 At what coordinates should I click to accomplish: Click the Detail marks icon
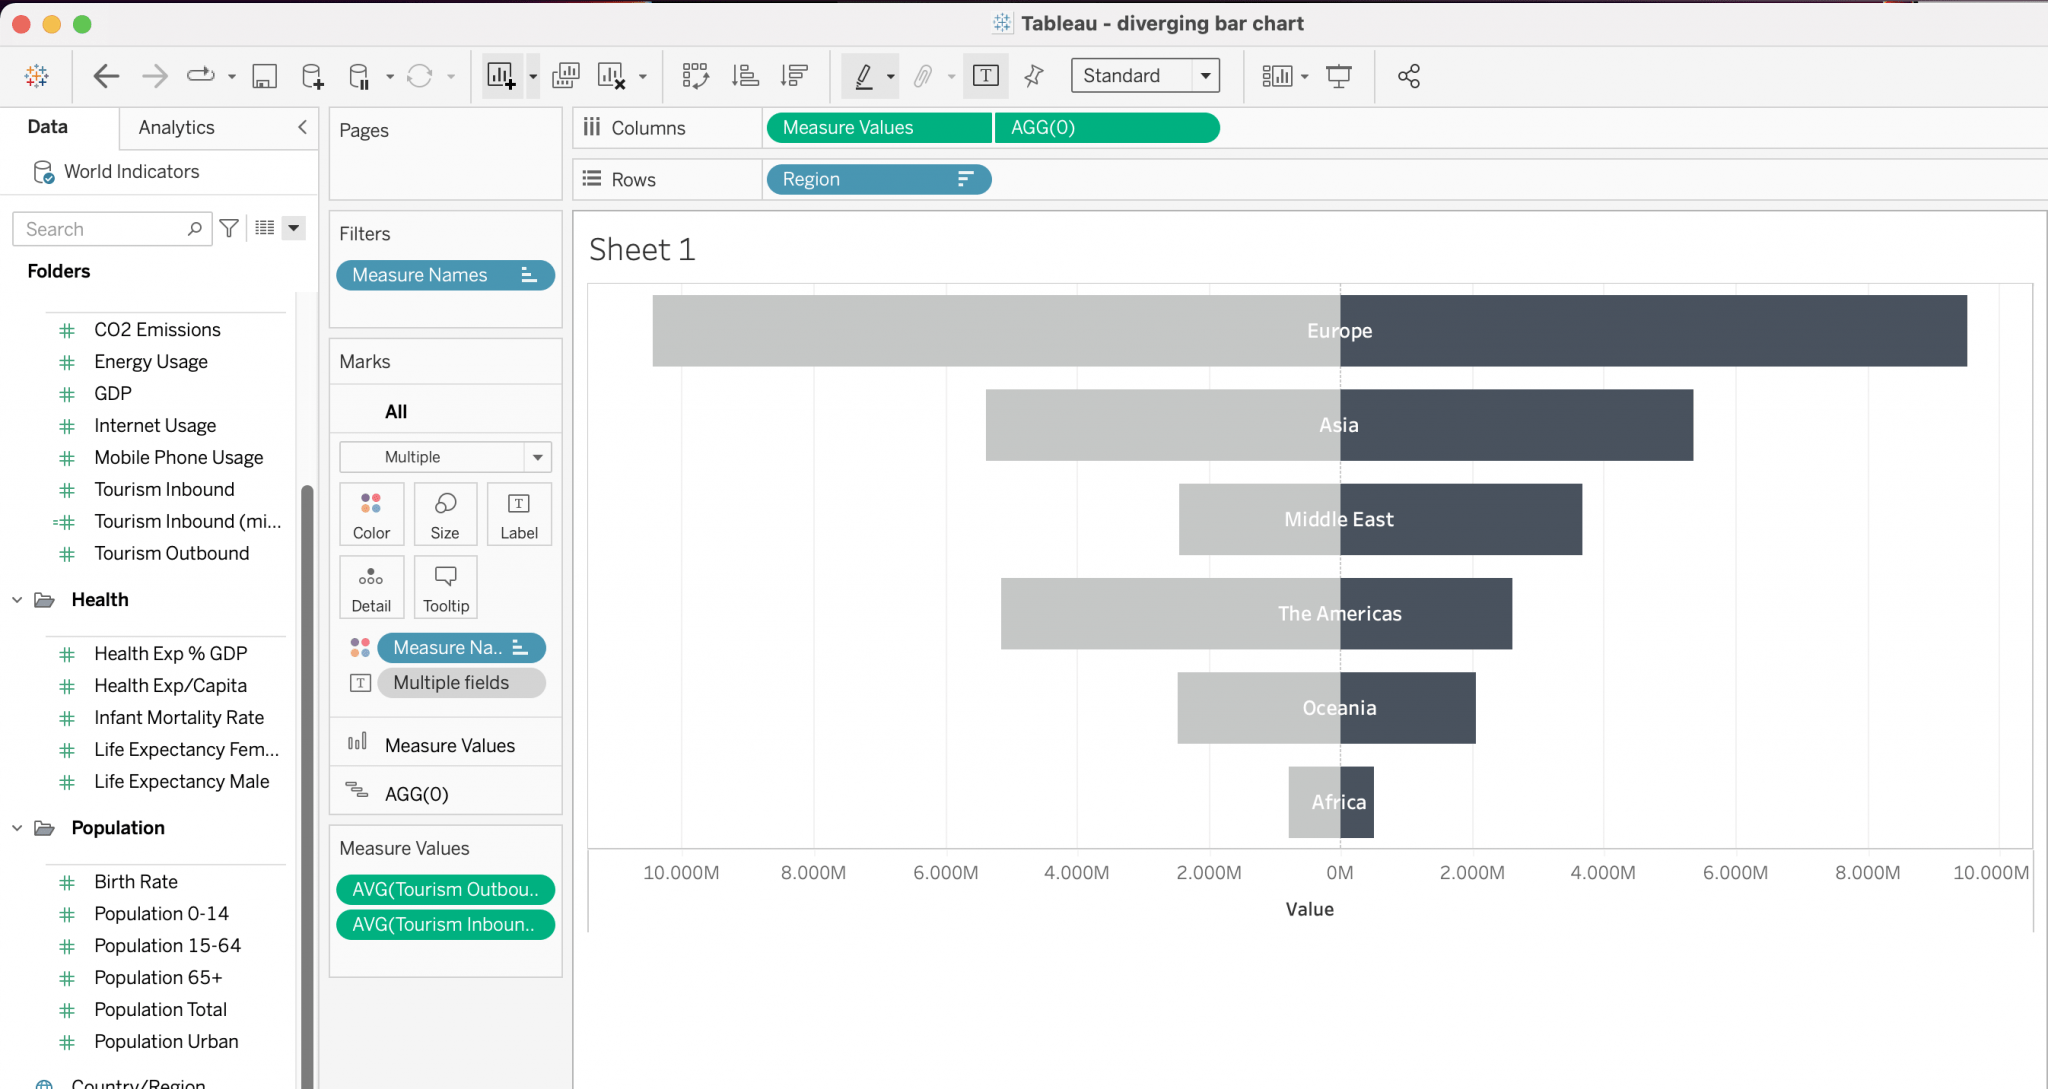coord(371,586)
